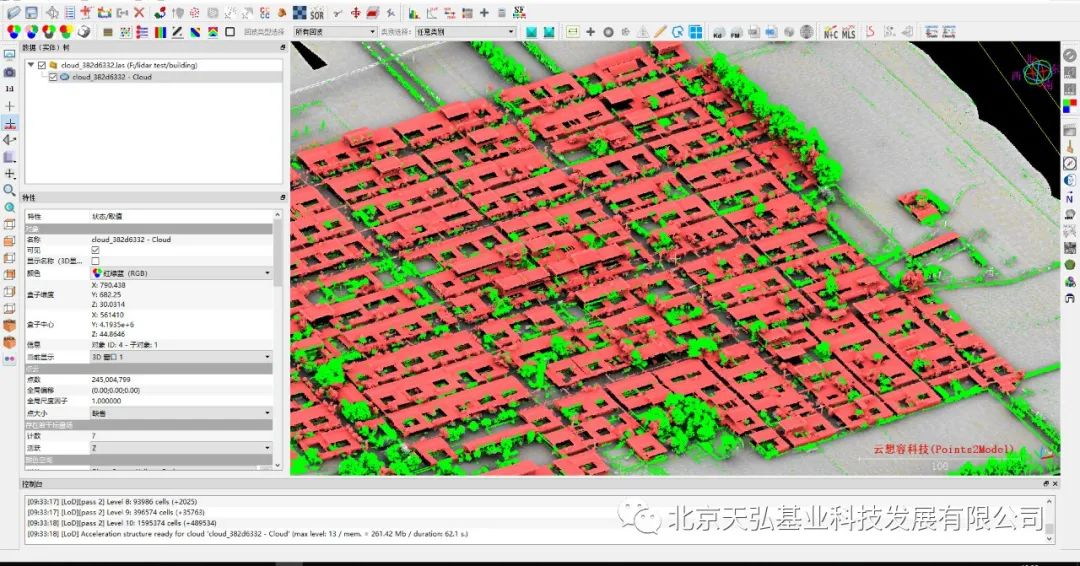The height and width of the screenshot is (566, 1080).
Task: Open the 任意类别 class selection dropdown
Action: coord(465,32)
